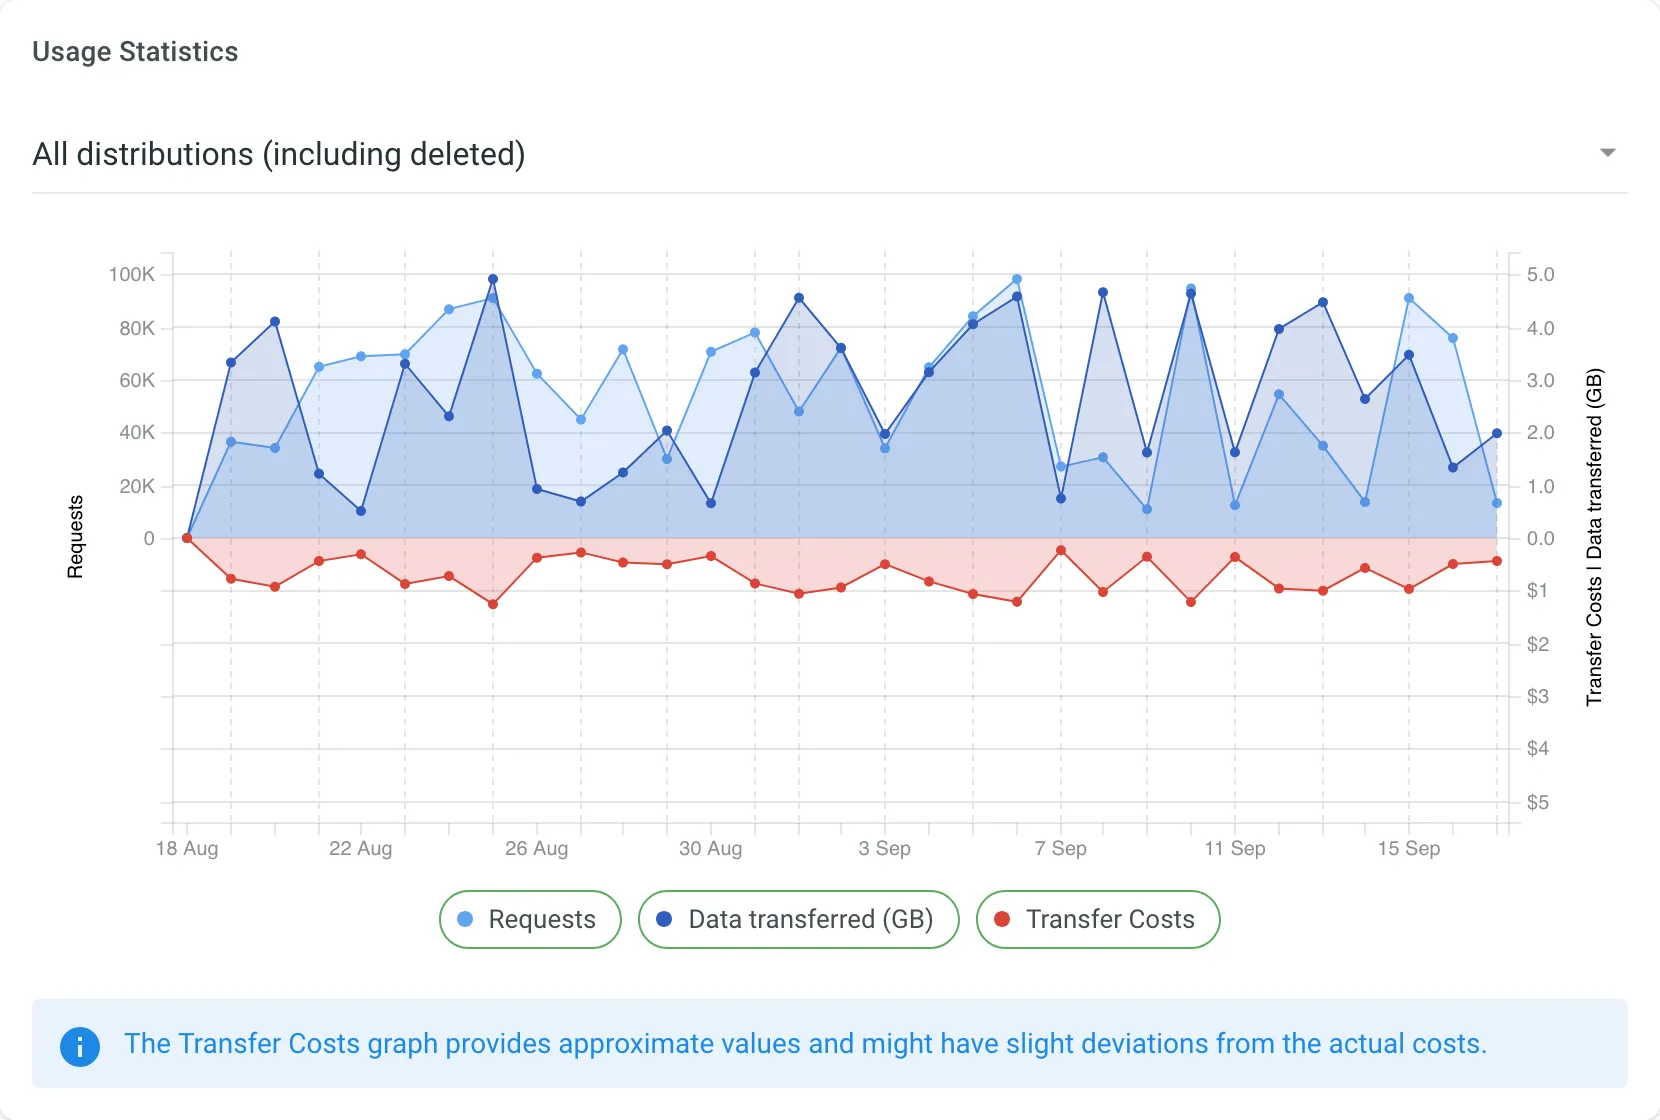This screenshot has height=1120, width=1660.
Task: Click the light blue Requests legend dot
Action: coord(464,919)
